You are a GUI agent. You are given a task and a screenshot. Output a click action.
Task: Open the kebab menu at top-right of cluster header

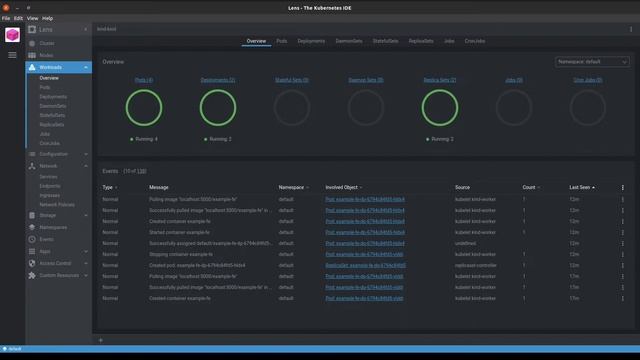pos(631,29)
